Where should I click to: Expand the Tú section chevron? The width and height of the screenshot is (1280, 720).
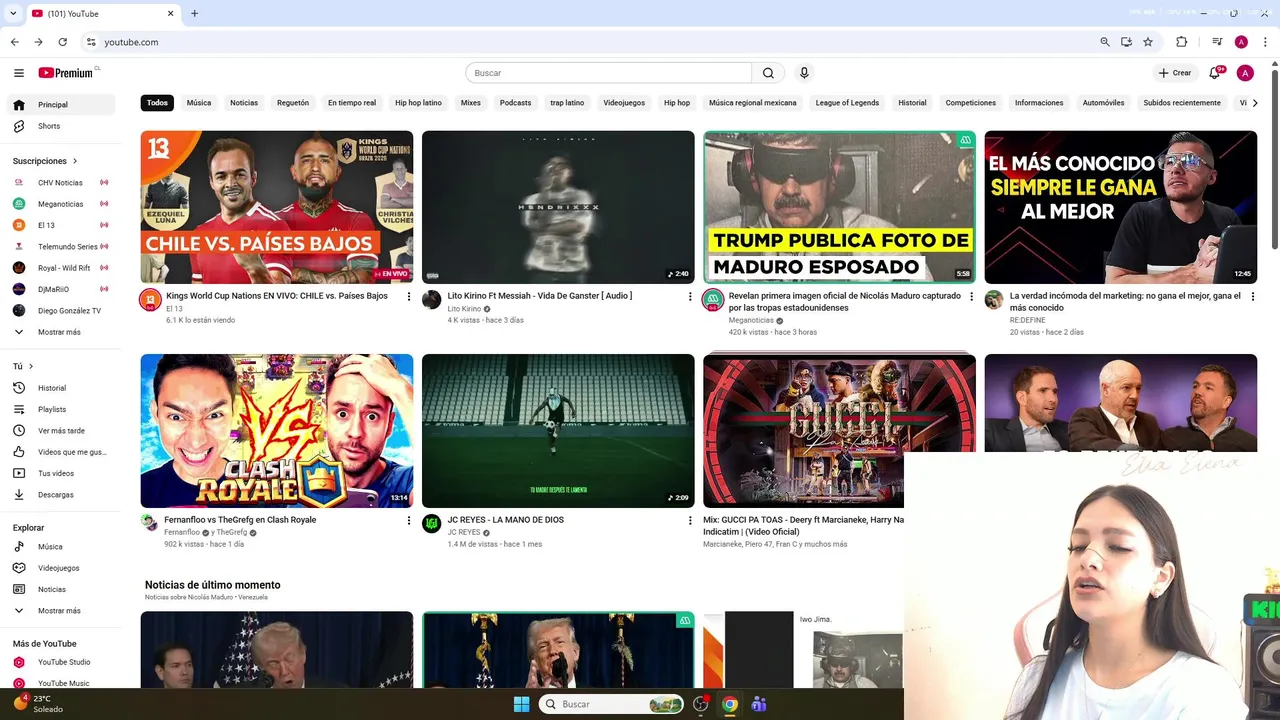click(31, 366)
